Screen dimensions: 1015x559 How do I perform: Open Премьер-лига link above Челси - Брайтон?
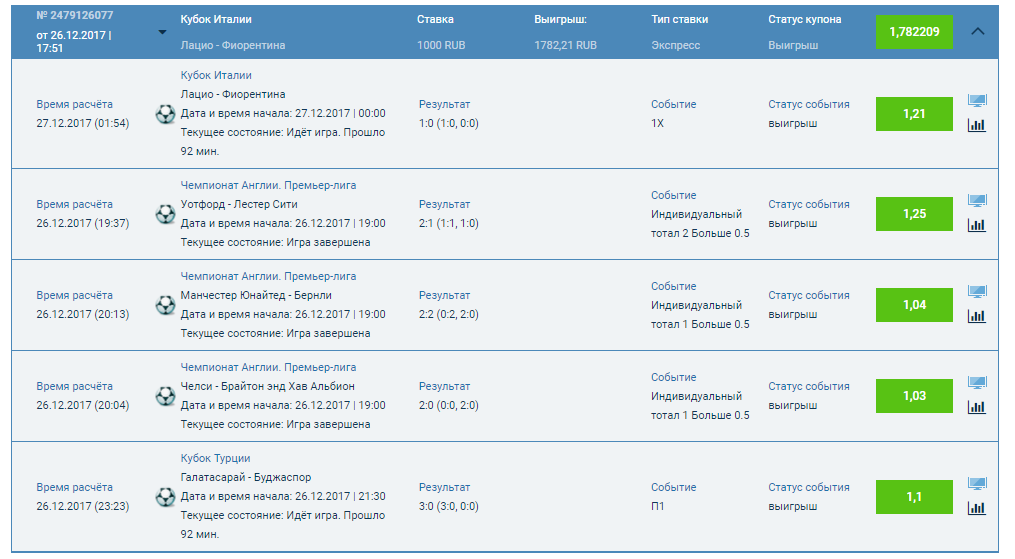268,367
